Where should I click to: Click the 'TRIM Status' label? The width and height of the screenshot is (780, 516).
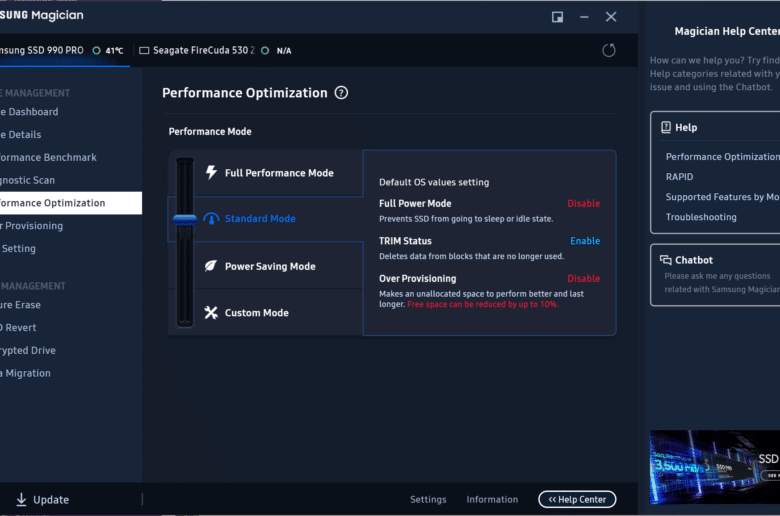(405, 241)
